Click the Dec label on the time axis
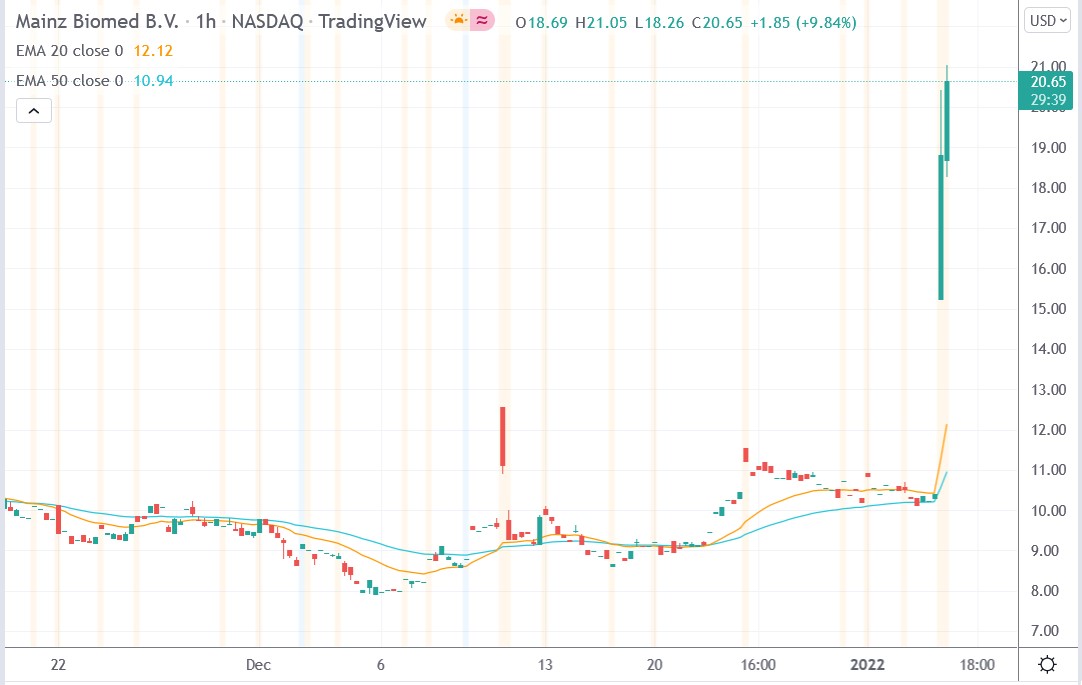The image size is (1082, 685). pyautogui.click(x=258, y=664)
